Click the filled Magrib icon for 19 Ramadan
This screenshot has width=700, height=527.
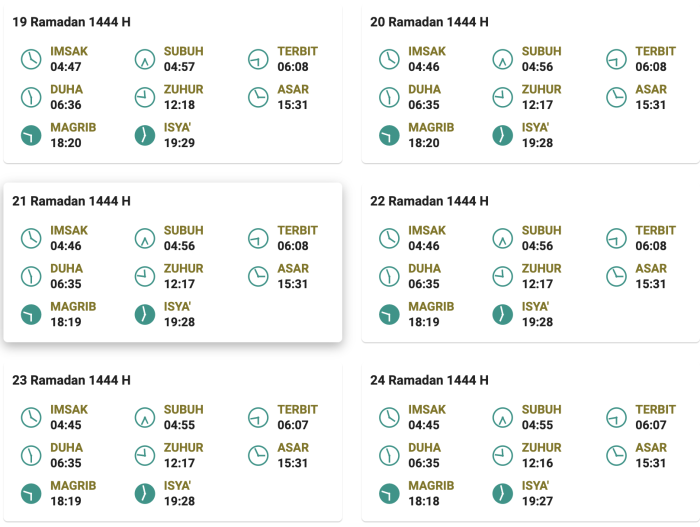click(x=31, y=135)
